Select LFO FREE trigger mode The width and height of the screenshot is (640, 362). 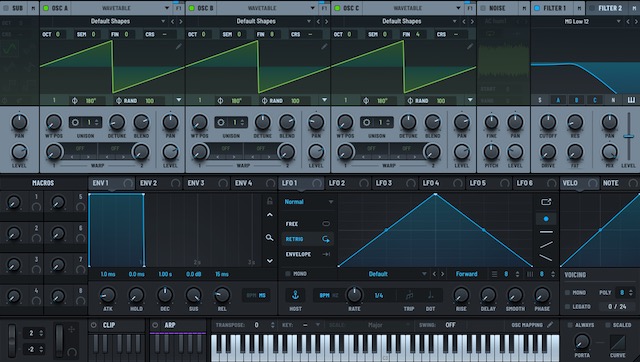point(308,224)
